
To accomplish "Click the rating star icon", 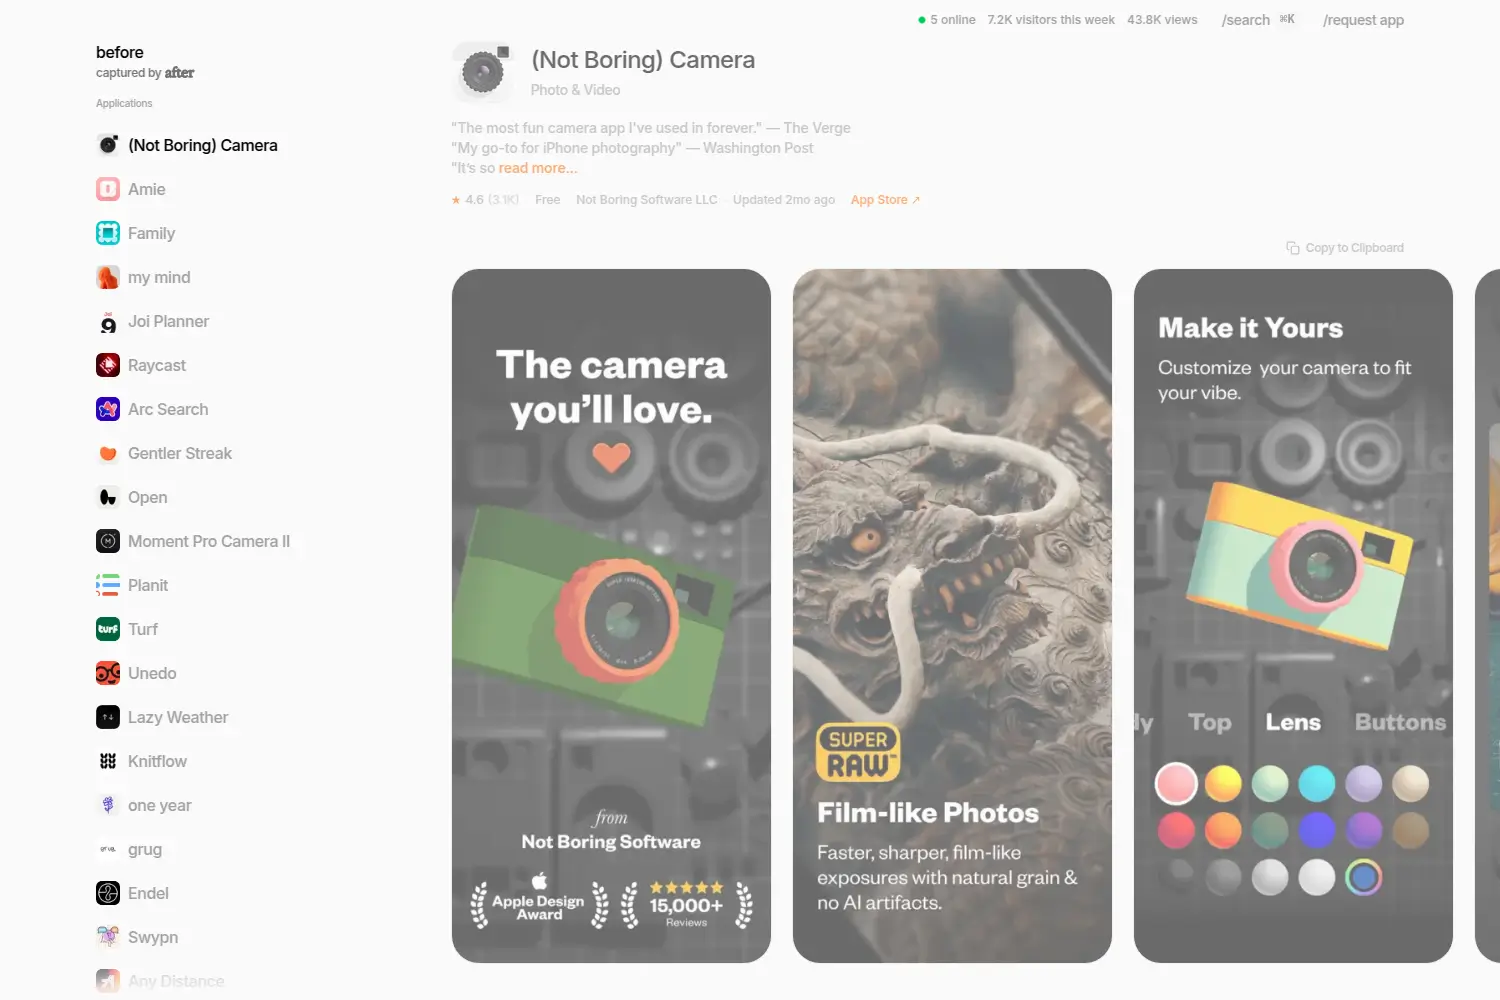I will [456, 200].
